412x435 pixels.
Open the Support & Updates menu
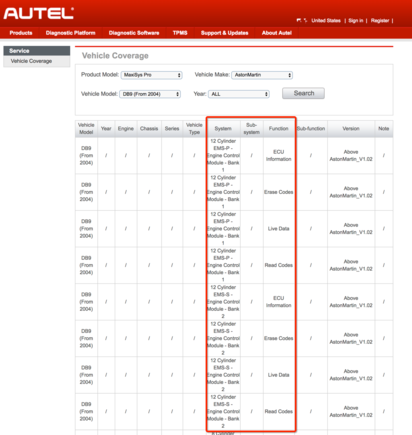(224, 33)
